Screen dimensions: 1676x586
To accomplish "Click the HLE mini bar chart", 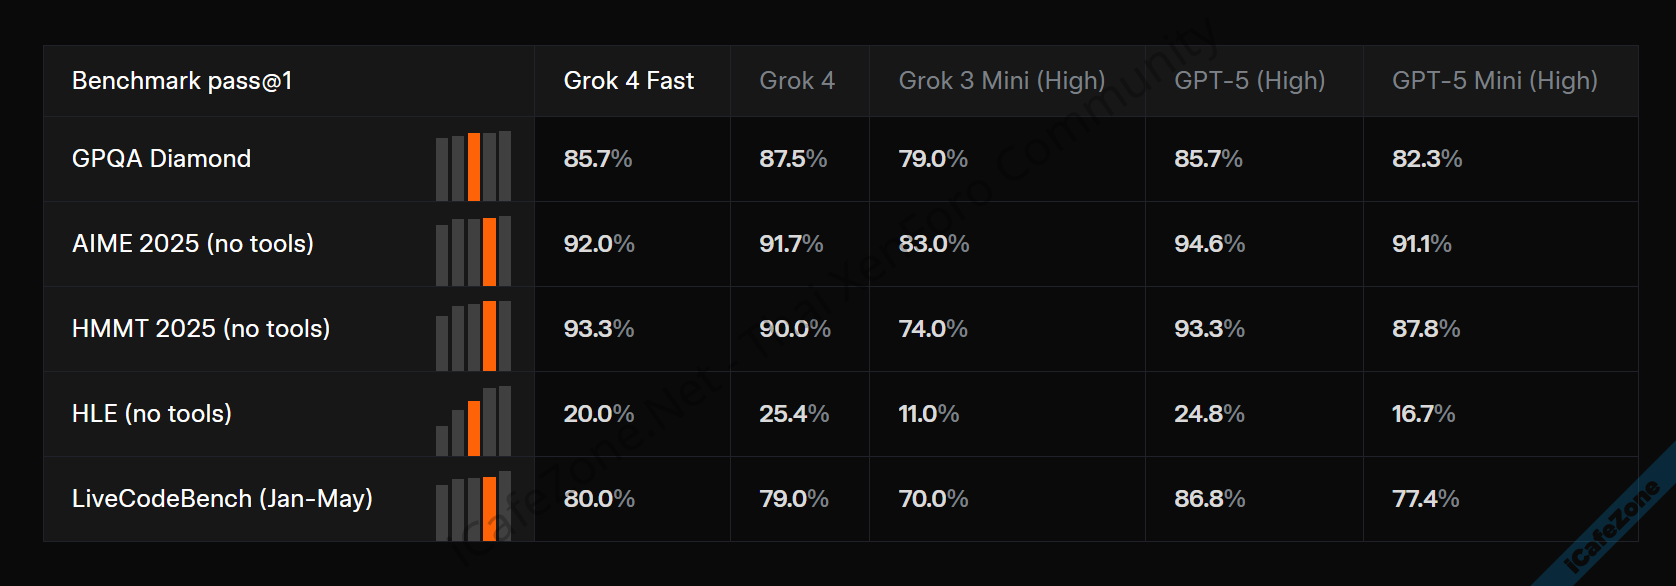I will click(x=473, y=421).
